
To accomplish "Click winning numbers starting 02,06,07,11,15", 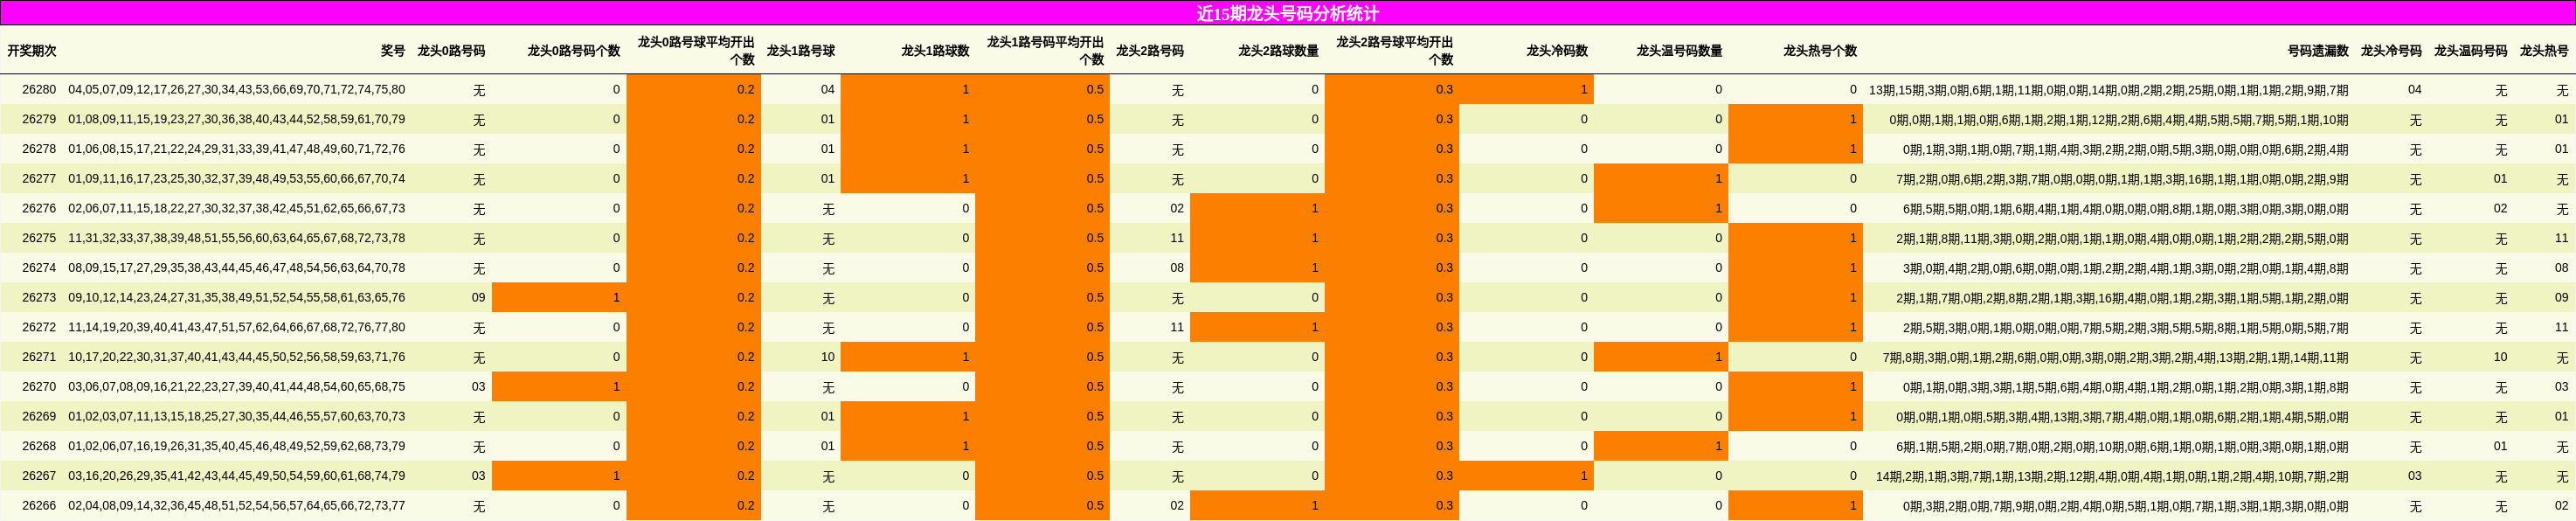I will 237,209.
